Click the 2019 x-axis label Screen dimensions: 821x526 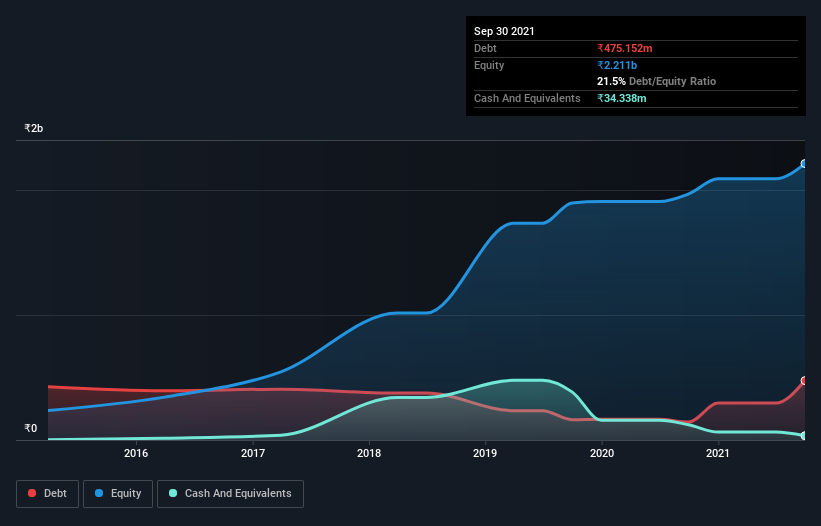(485, 453)
